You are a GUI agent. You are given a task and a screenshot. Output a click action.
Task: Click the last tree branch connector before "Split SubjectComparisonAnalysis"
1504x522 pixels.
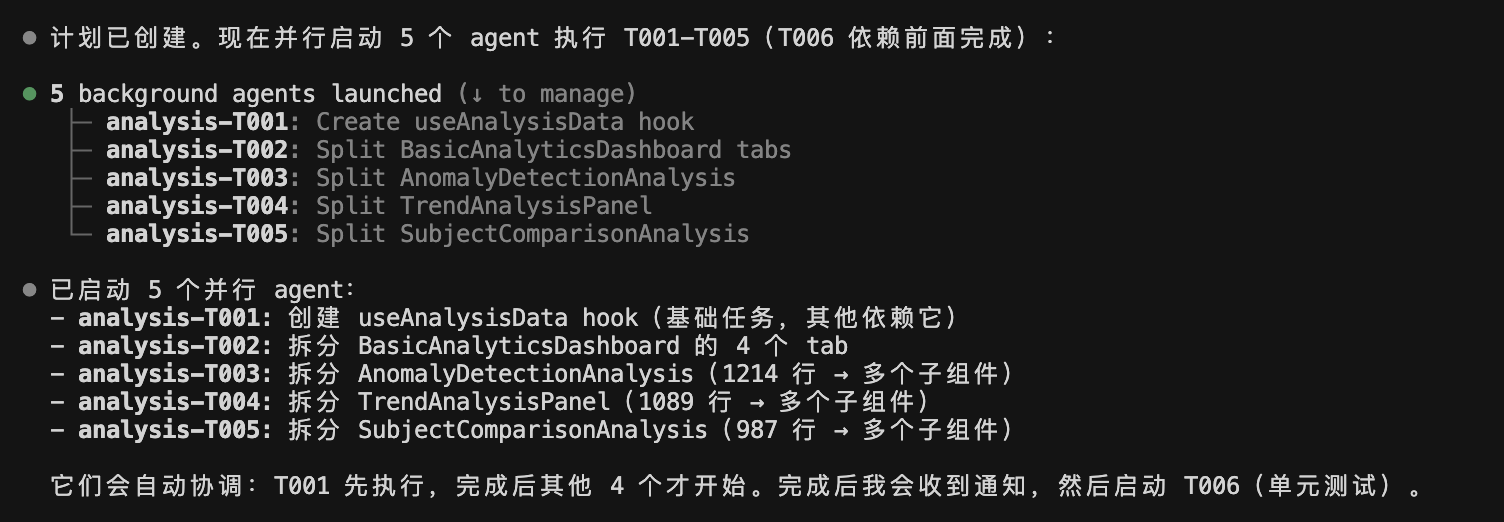[83, 234]
